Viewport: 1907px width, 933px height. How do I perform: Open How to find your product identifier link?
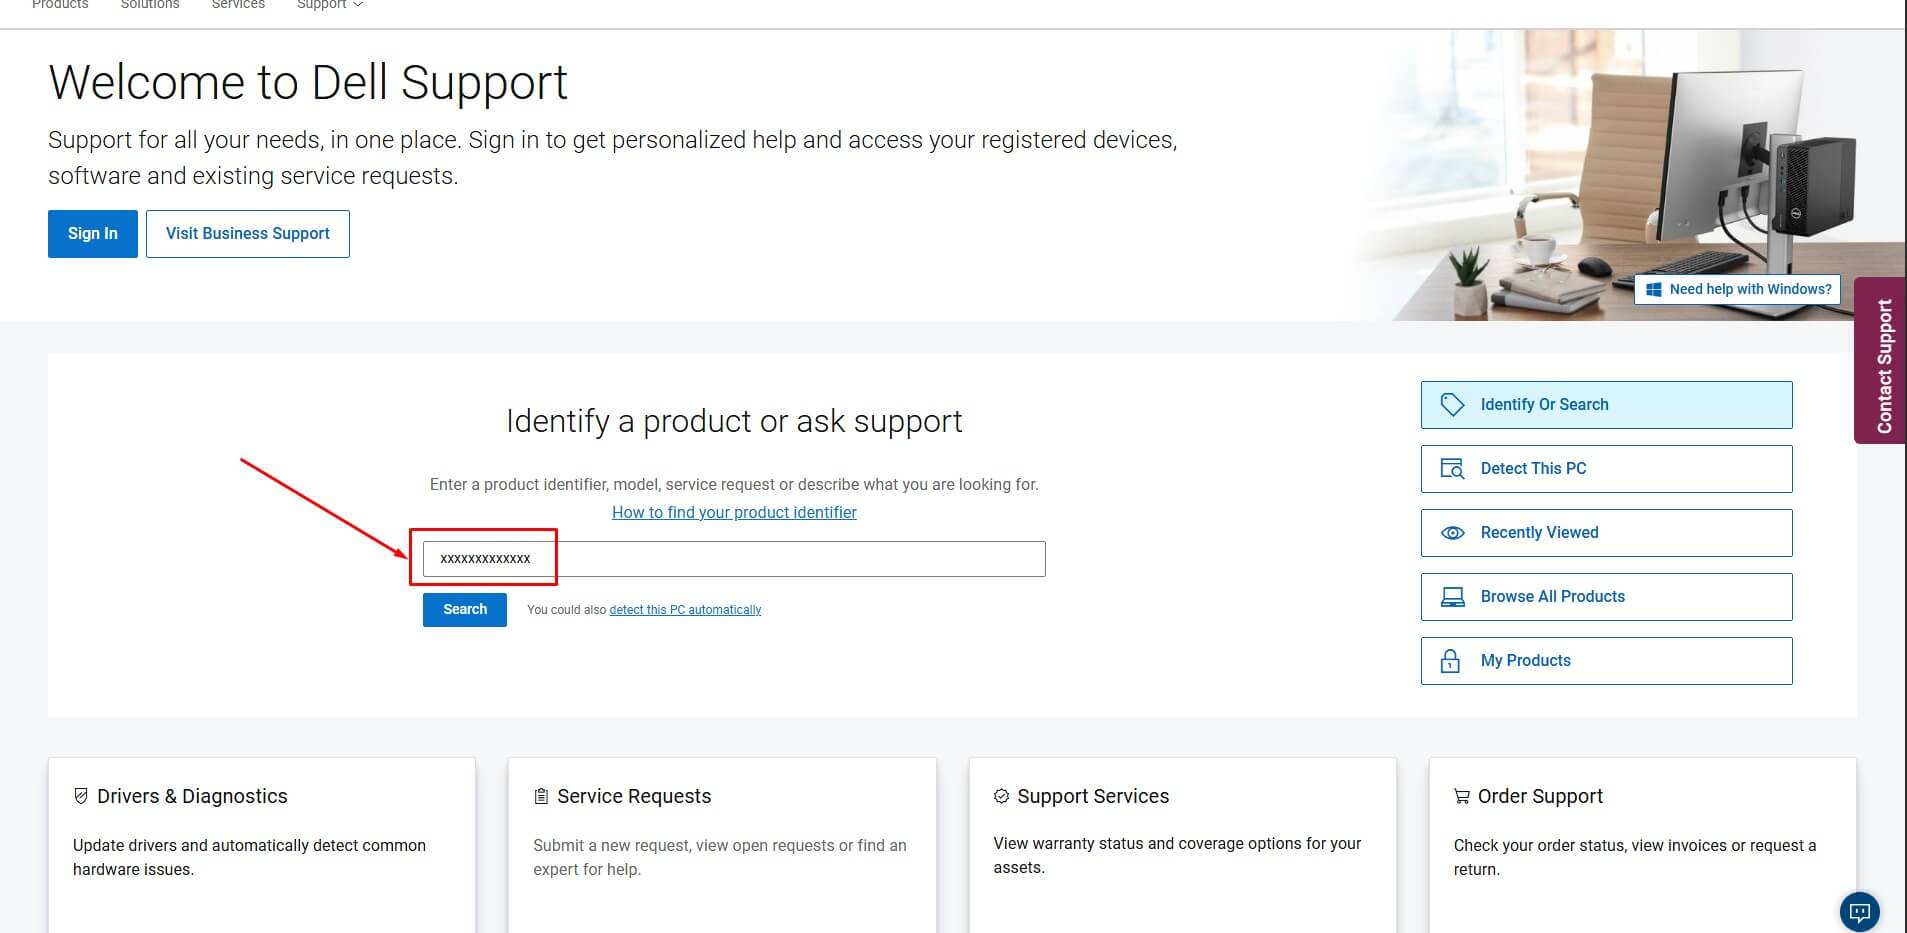(734, 512)
